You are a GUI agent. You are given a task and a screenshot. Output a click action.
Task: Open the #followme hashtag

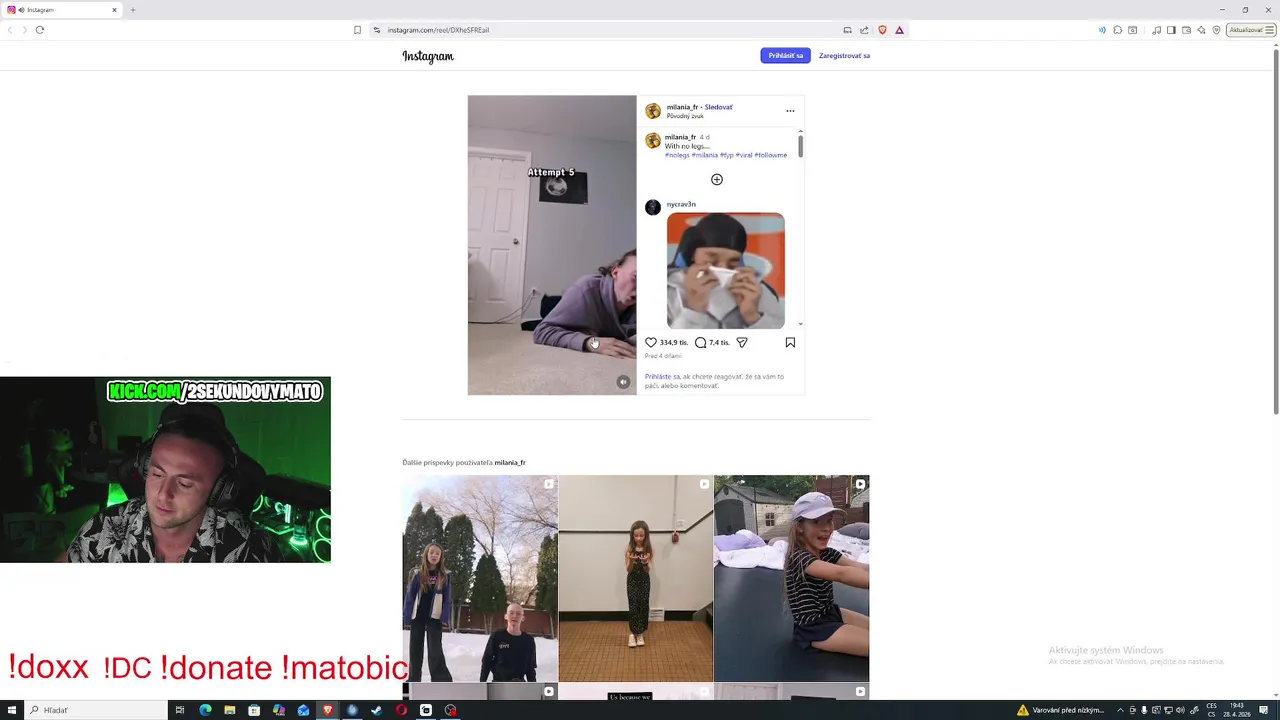click(771, 155)
